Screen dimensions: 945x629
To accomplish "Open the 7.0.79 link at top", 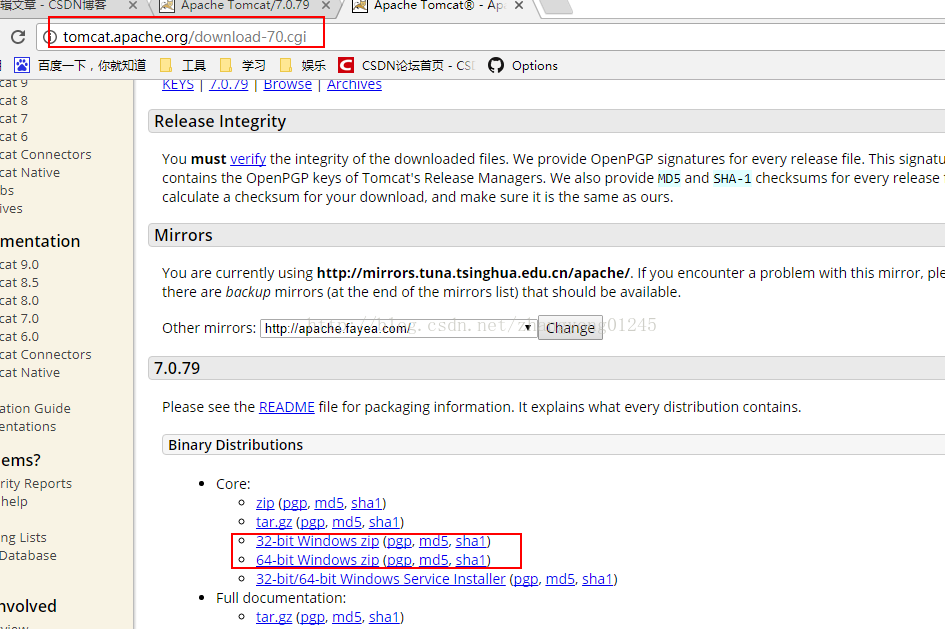I will click(229, 84).
